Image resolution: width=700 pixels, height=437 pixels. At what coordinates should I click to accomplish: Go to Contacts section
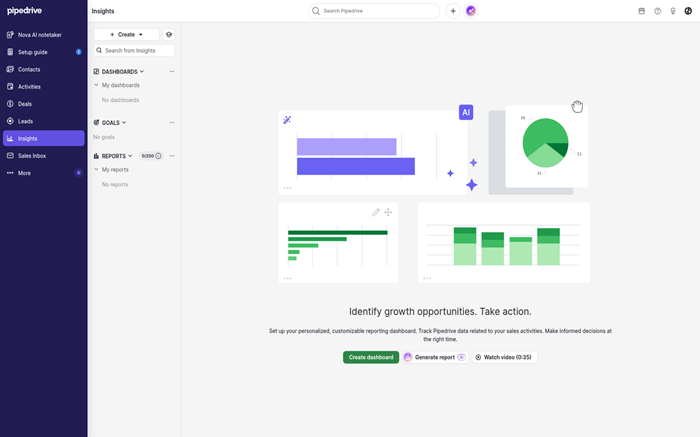click(x=43, y=70)
